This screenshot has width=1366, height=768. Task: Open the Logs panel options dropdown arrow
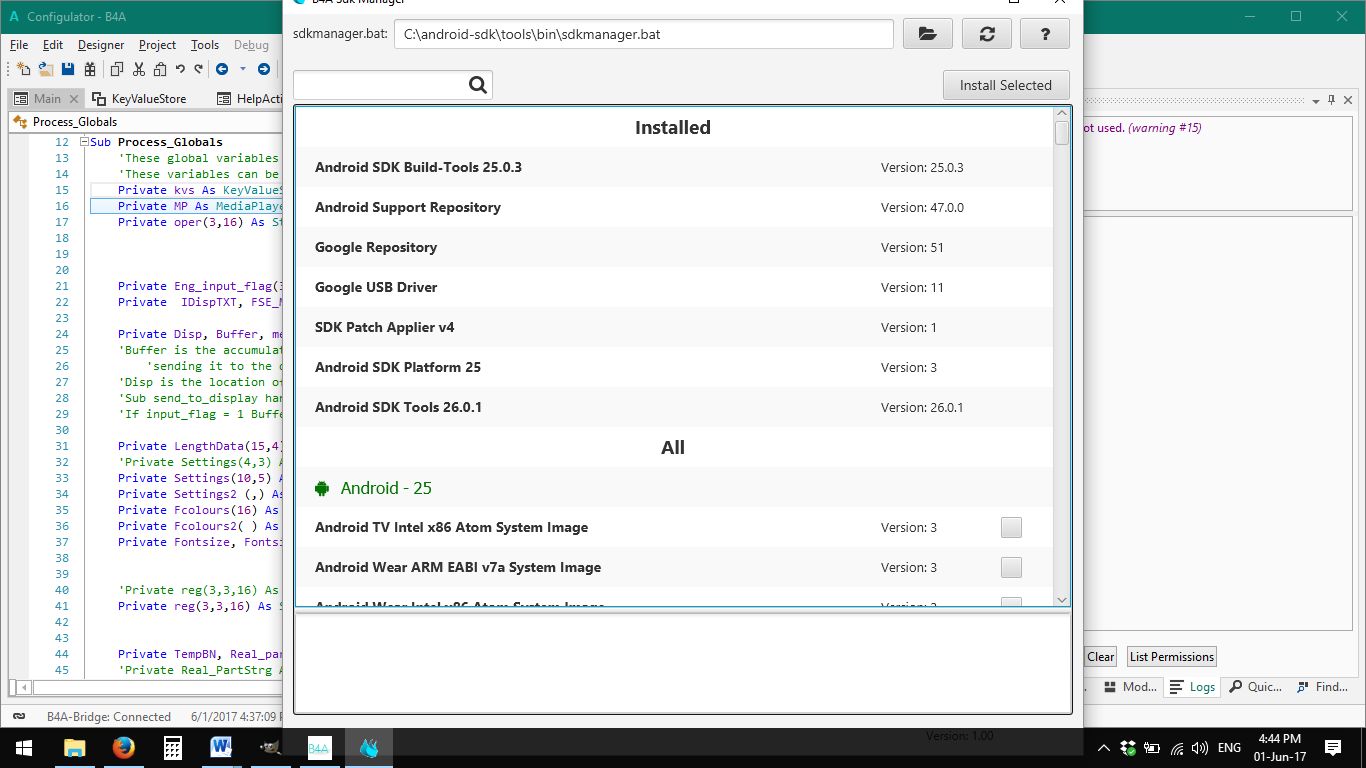(1316, 100)
